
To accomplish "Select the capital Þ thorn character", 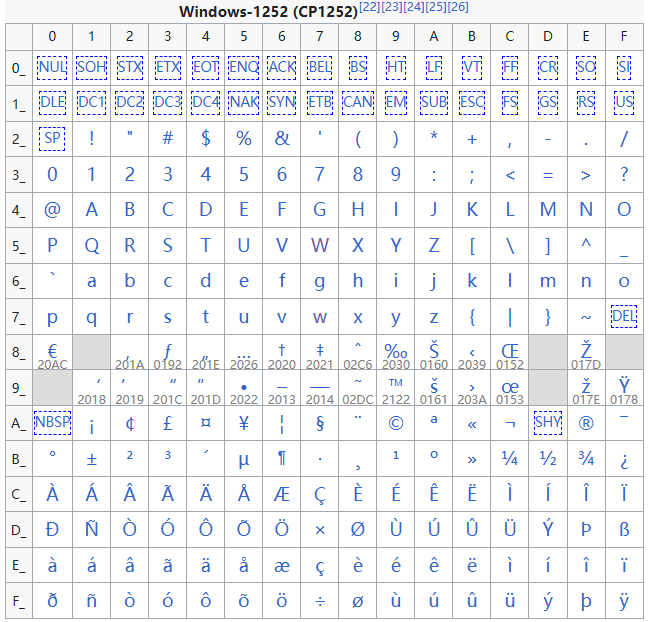I will click(x=586, y=529).
